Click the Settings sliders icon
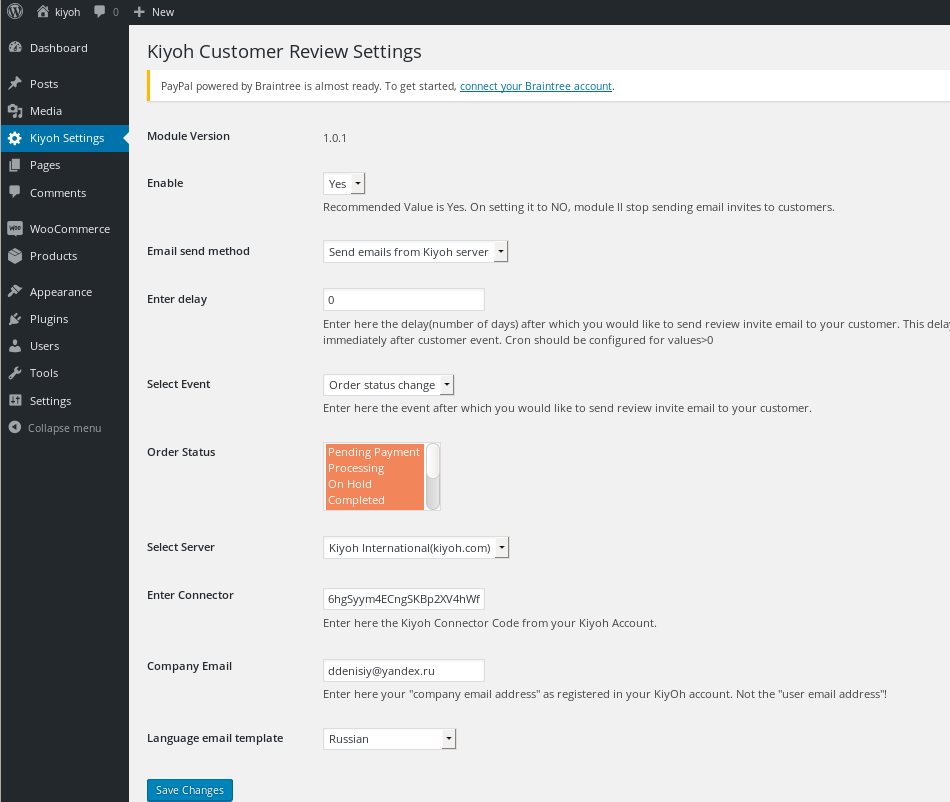This screenshot has height=802, width=950. pos(15,400)
